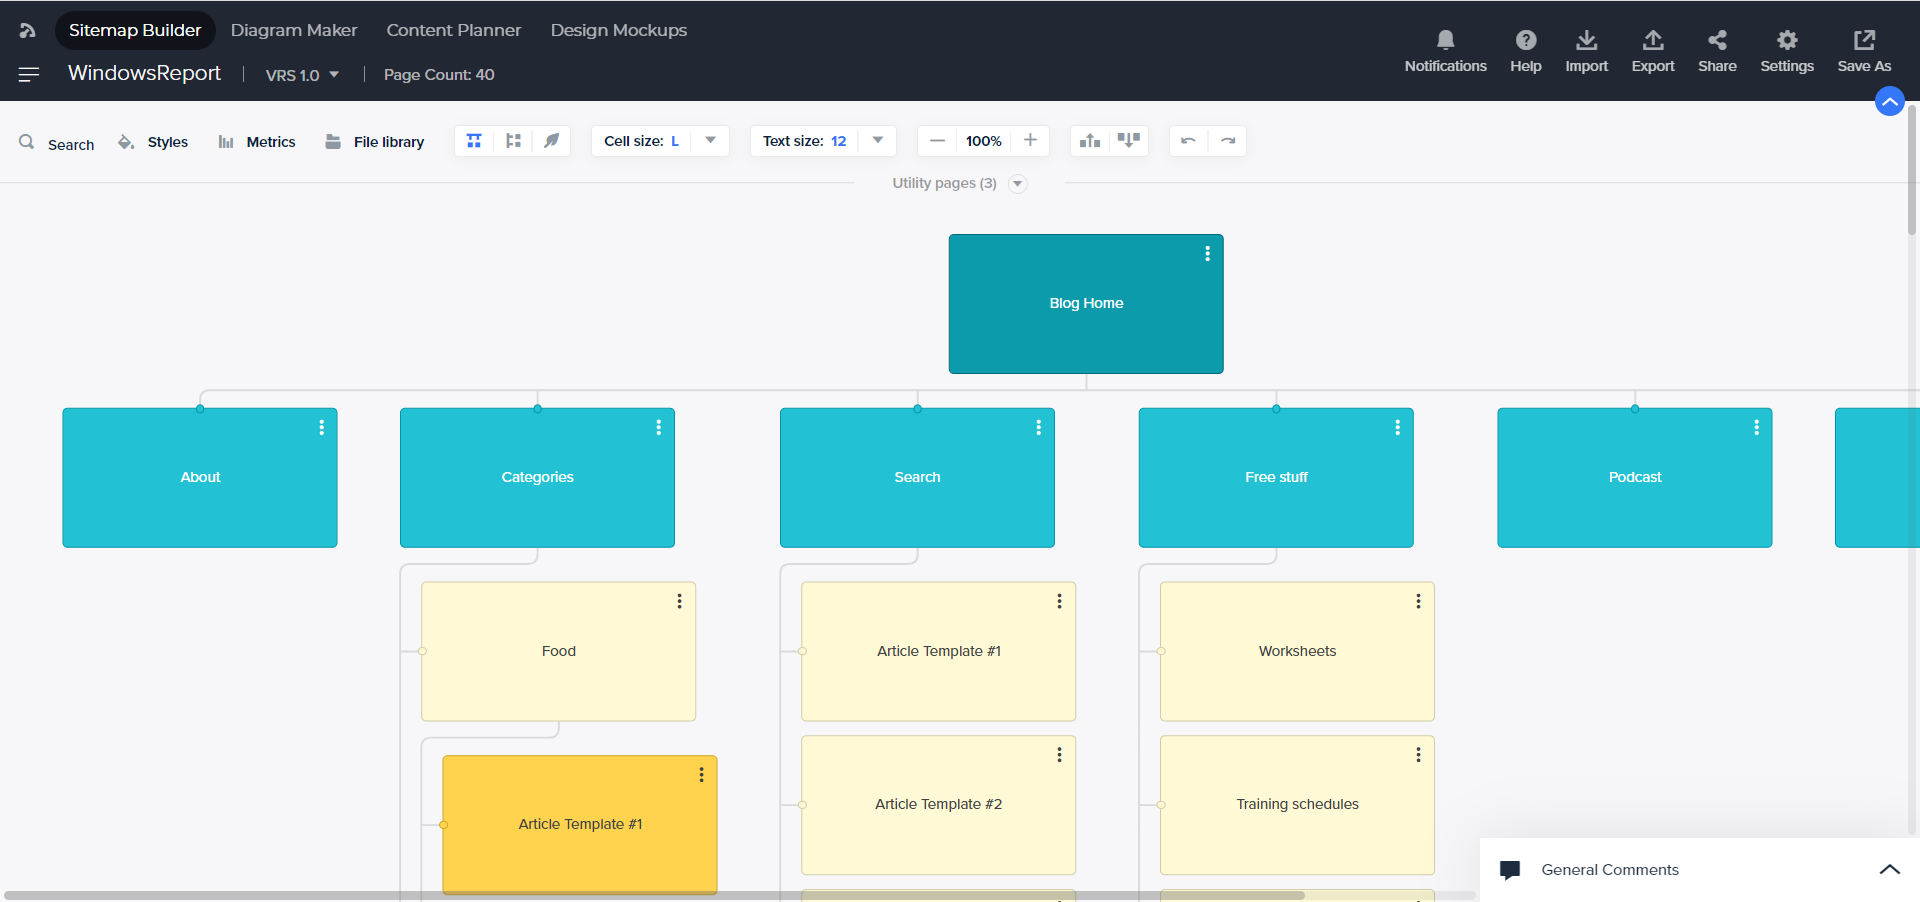Open Food card three-dot menu

679,601
